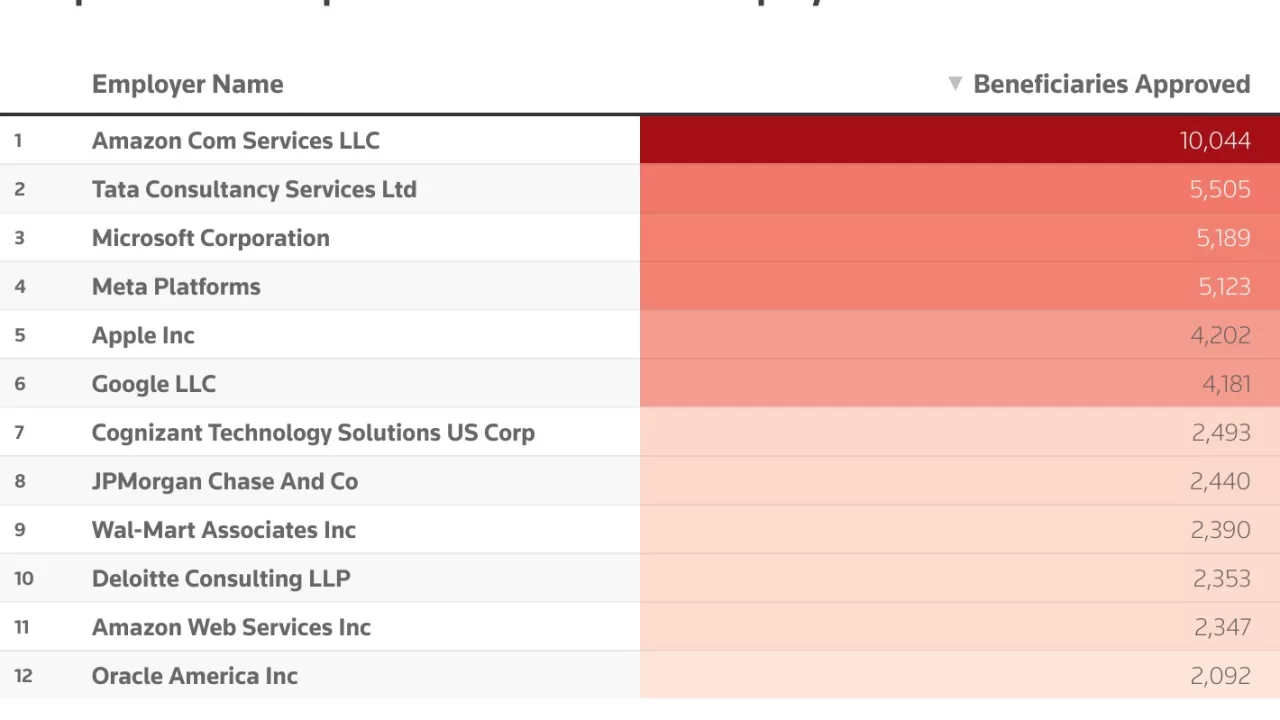Click the 5,123 value for Meta Platforms
The width and height of the screenshot is (1280, 720).
click(x=1224, y=287)
